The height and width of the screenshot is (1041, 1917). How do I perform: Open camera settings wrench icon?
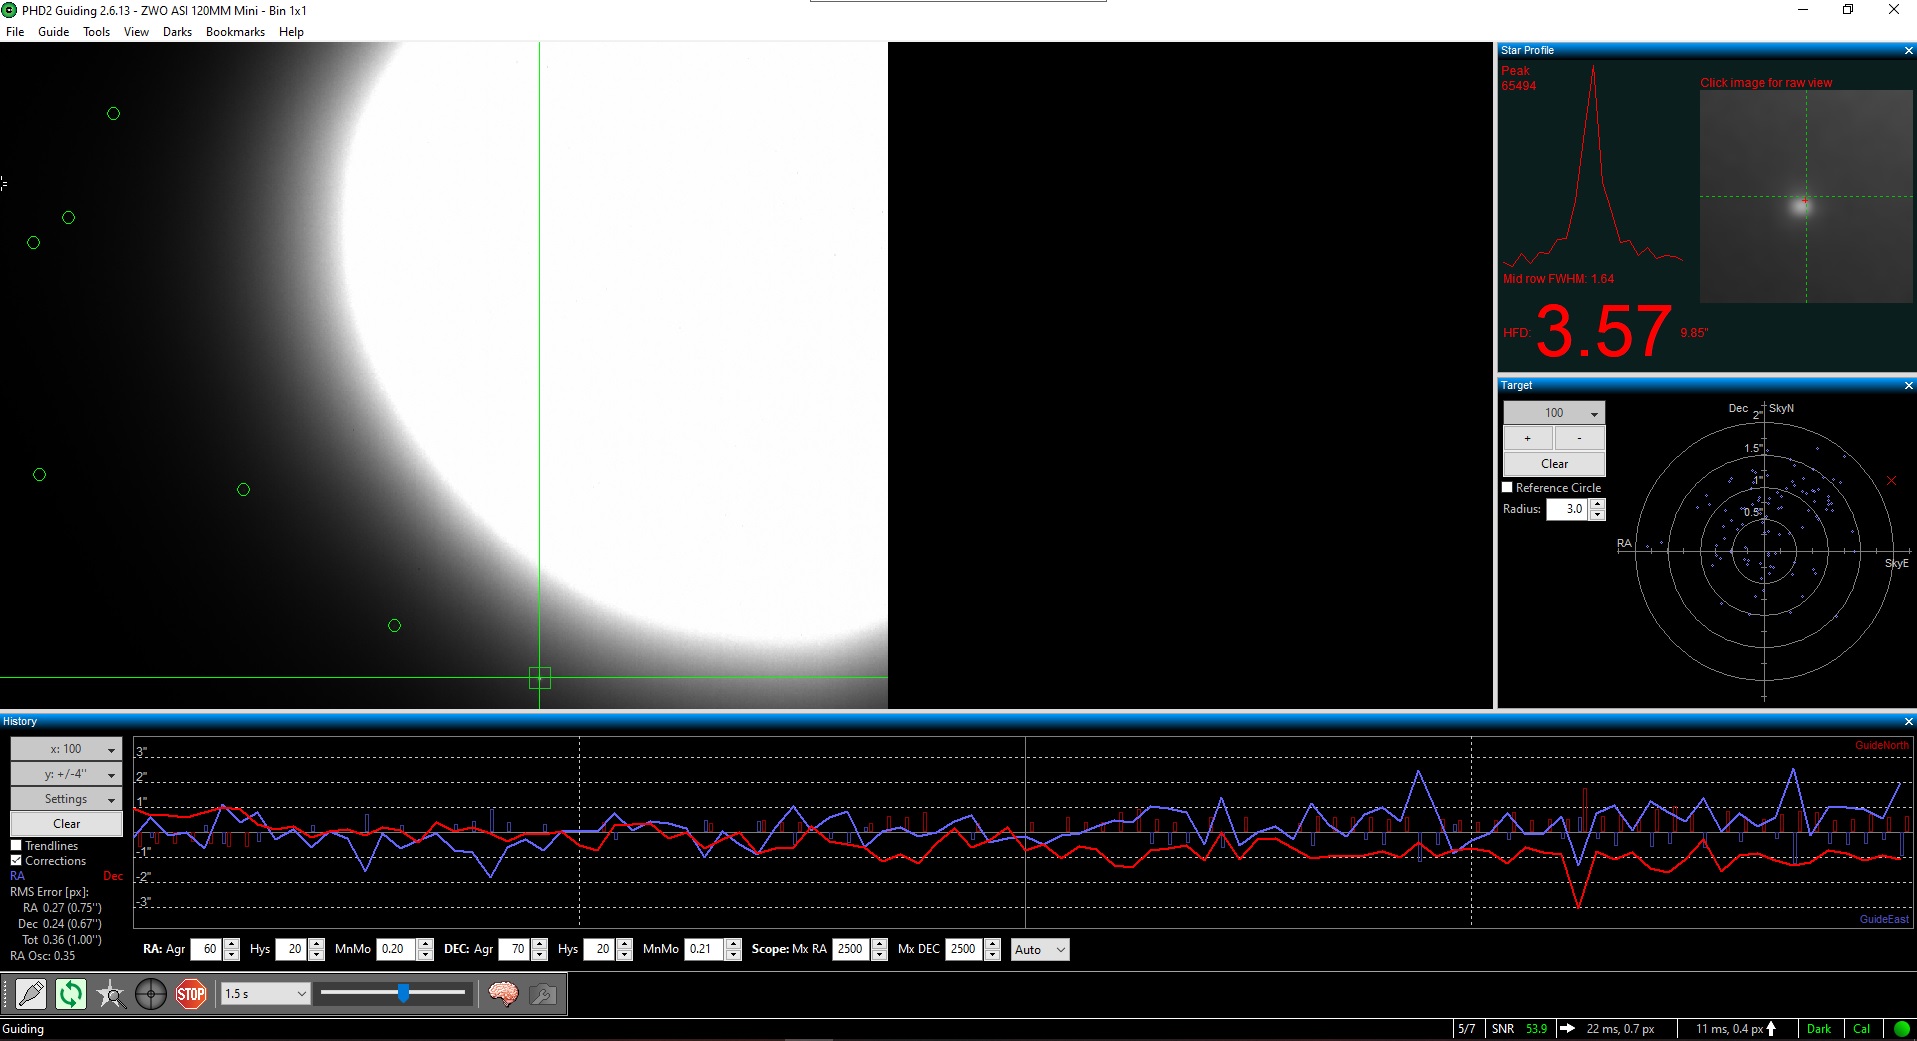point(543,994)
